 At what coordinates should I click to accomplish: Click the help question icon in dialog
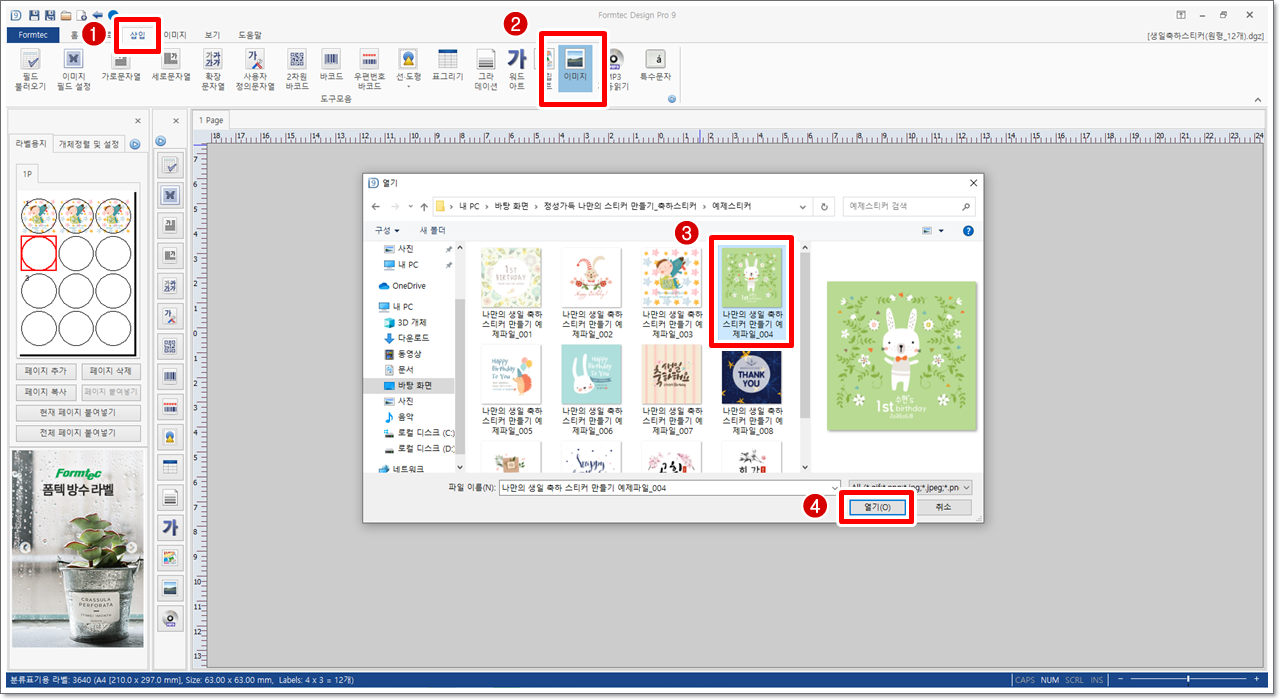pos(968,231)
